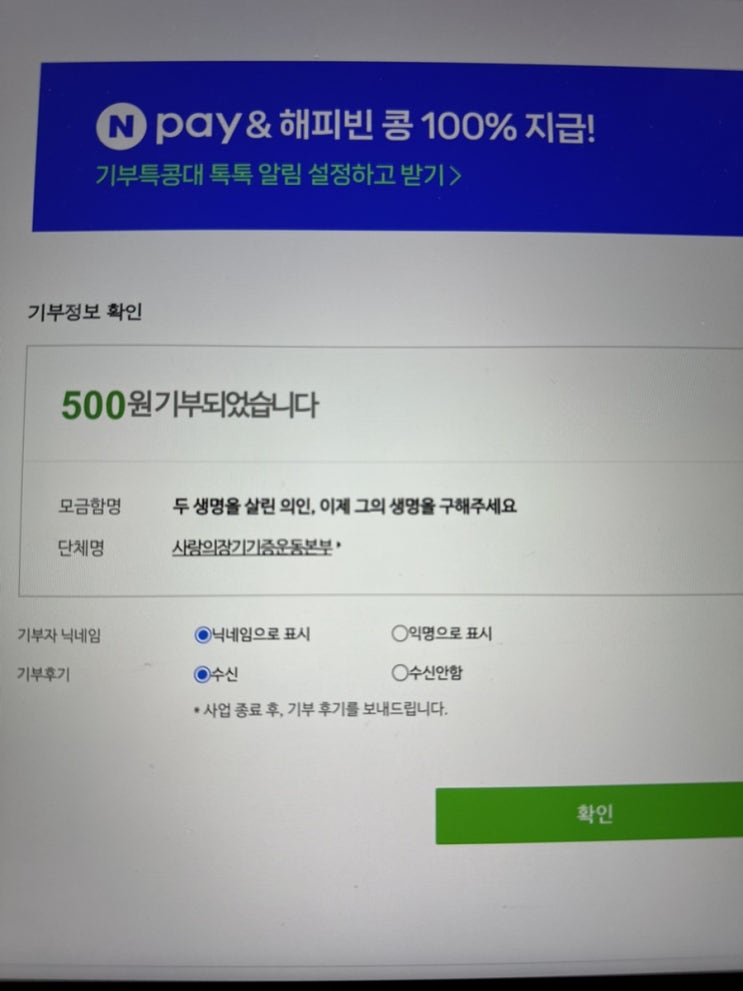Click the 기부후기 row label
743x991 pixels.
[43, 674]
